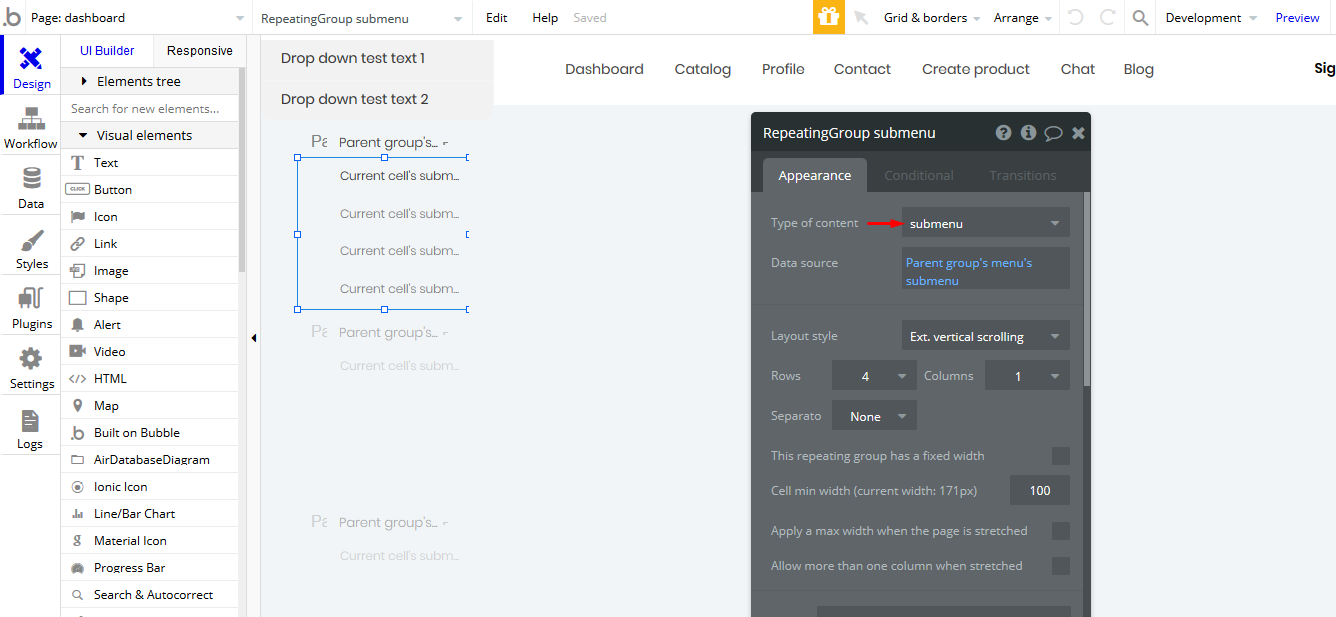The image size is (1336, 617).
Task: Open the Development version dropdown
Action: 1210,18
